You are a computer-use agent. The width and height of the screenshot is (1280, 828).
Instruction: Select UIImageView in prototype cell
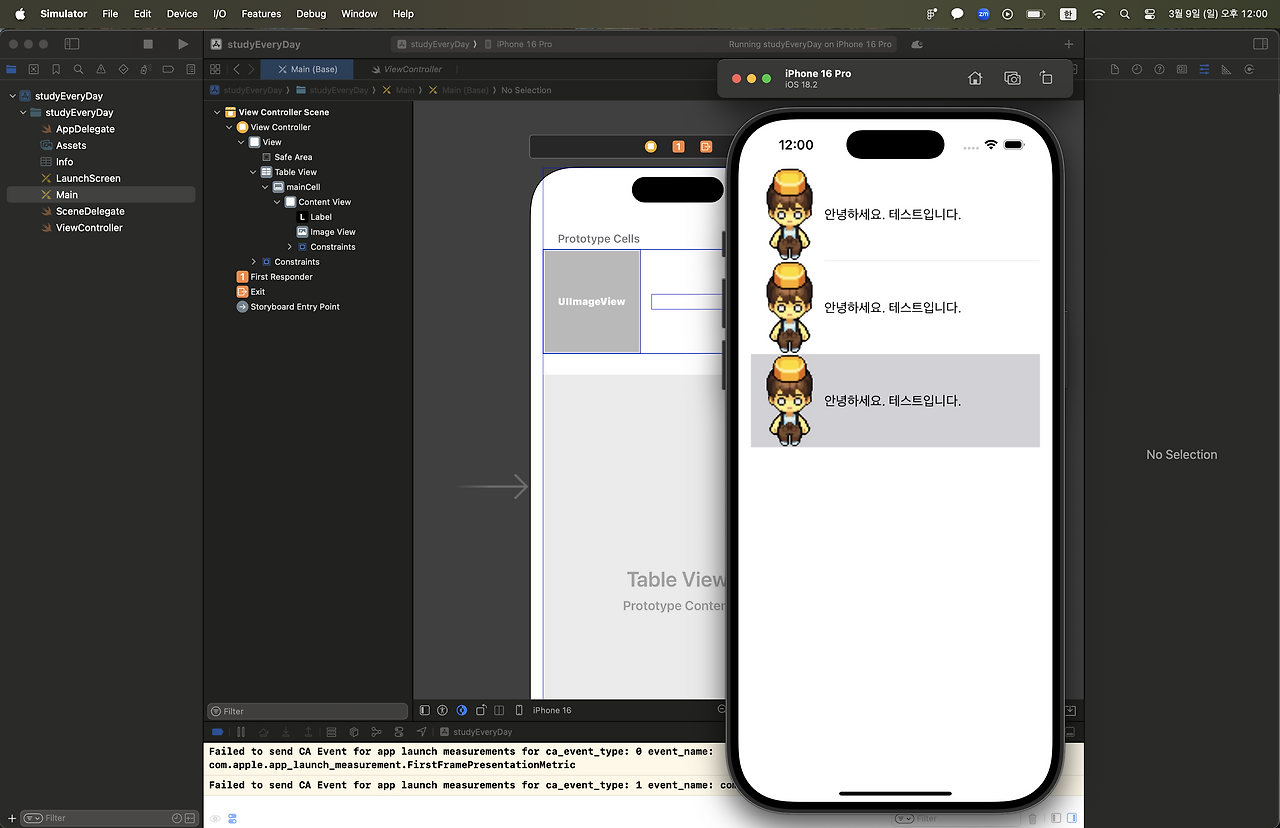tap(592, 301)
